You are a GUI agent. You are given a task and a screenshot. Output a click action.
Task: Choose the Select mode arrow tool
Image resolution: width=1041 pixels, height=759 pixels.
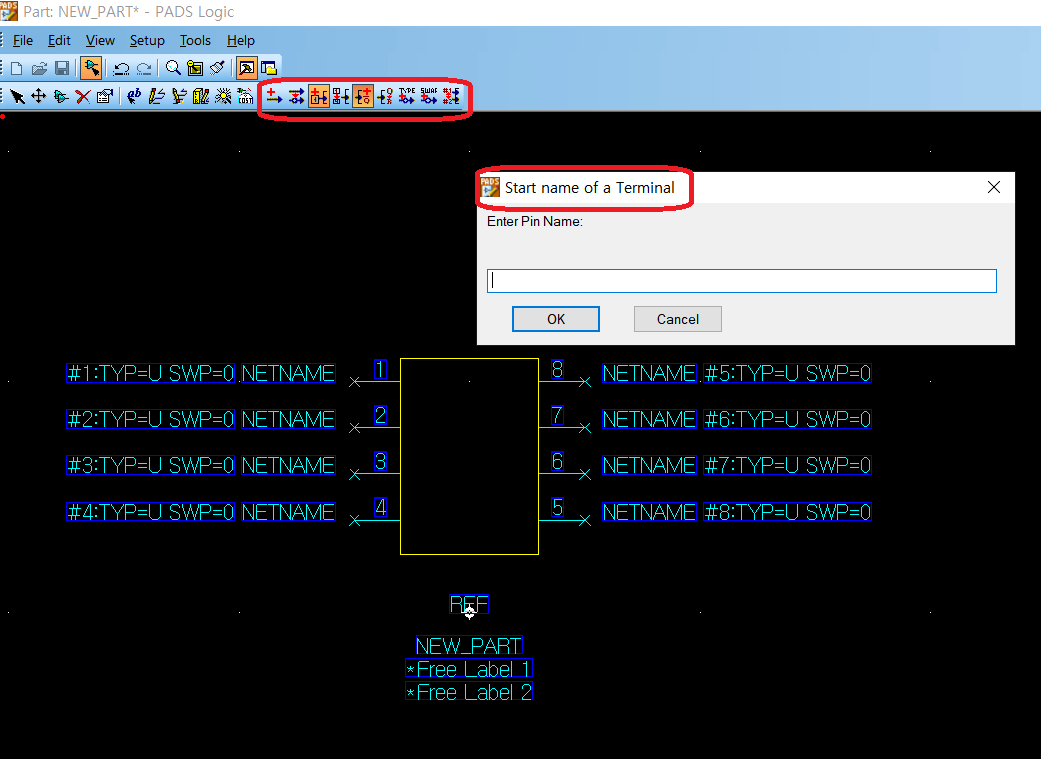pos(17,97)
